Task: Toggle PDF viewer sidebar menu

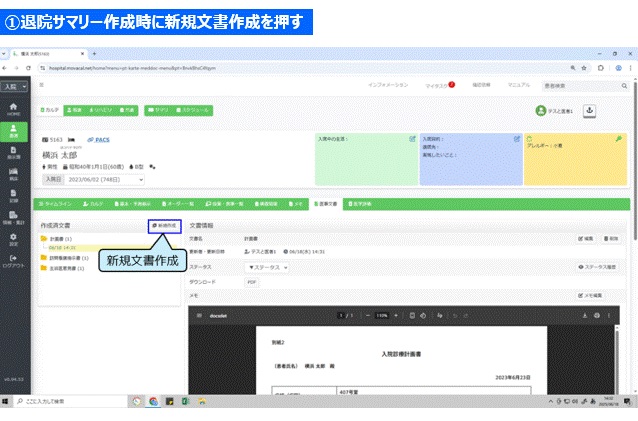Action: pyautogui.click(x=199, y=316)
